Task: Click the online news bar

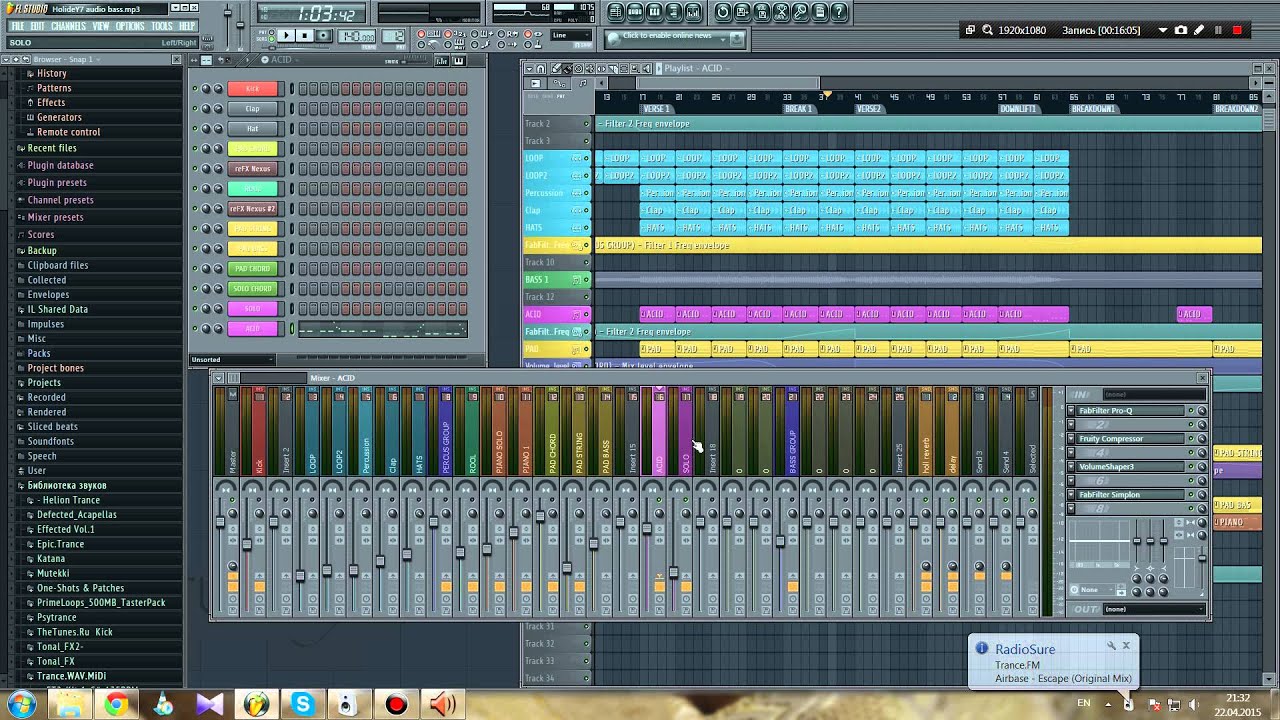Action: (675, 38)
